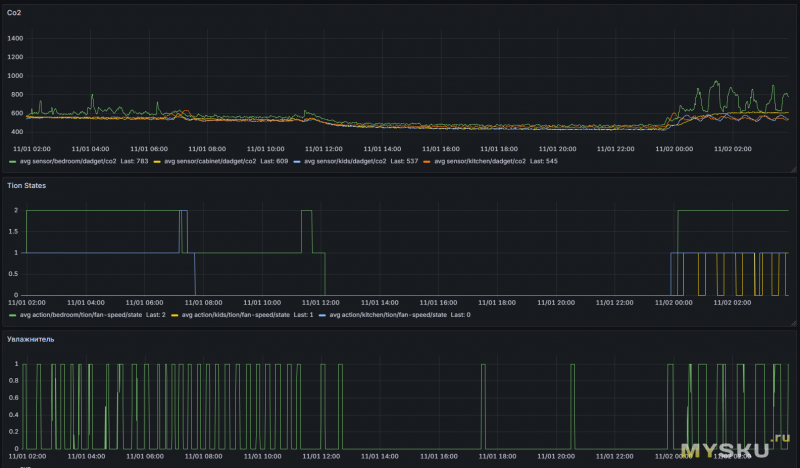
Task: Toggle the action/bedroom/tion/fan-speed/state series label
Action: pos(80,315)
